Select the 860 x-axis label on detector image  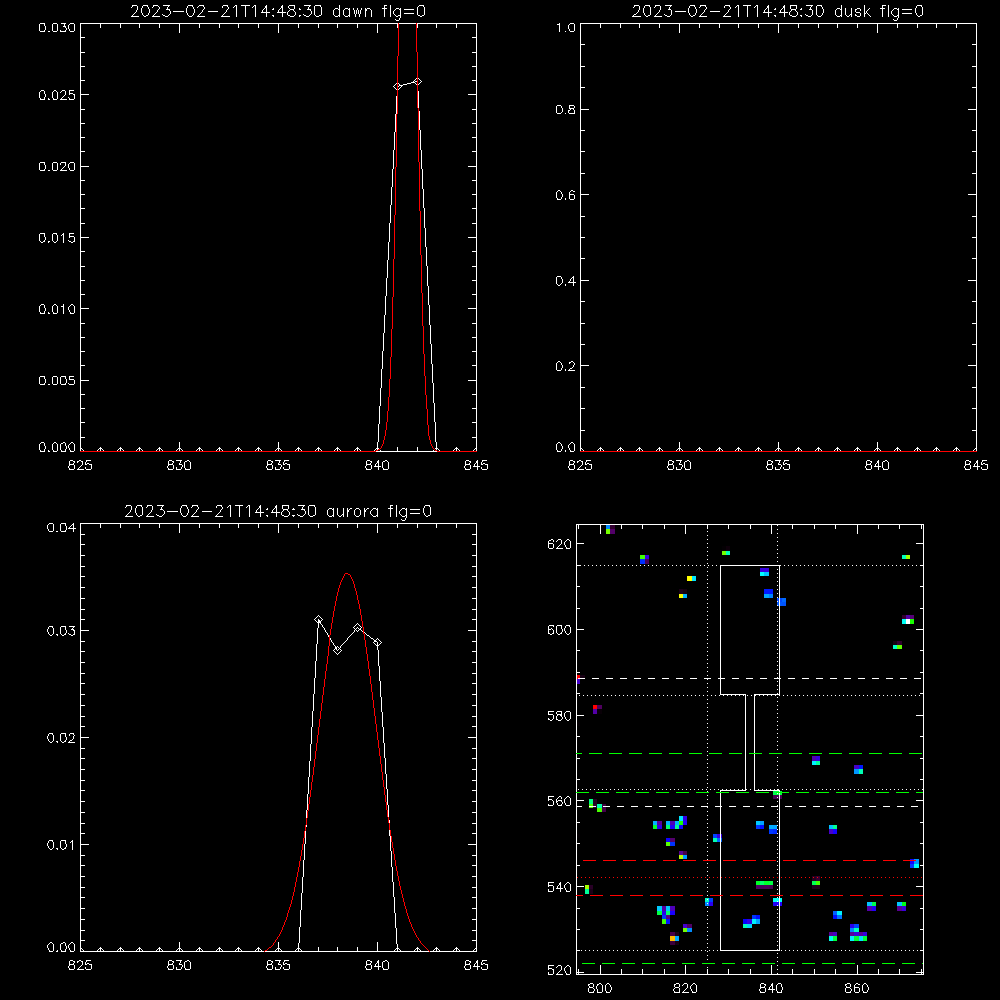857,989
